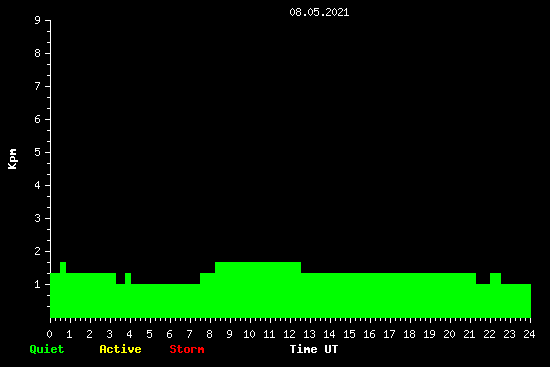Select the Storm legend label
Image resolution: width=550 pixels, height=367 pixels.
click(187, 349)
